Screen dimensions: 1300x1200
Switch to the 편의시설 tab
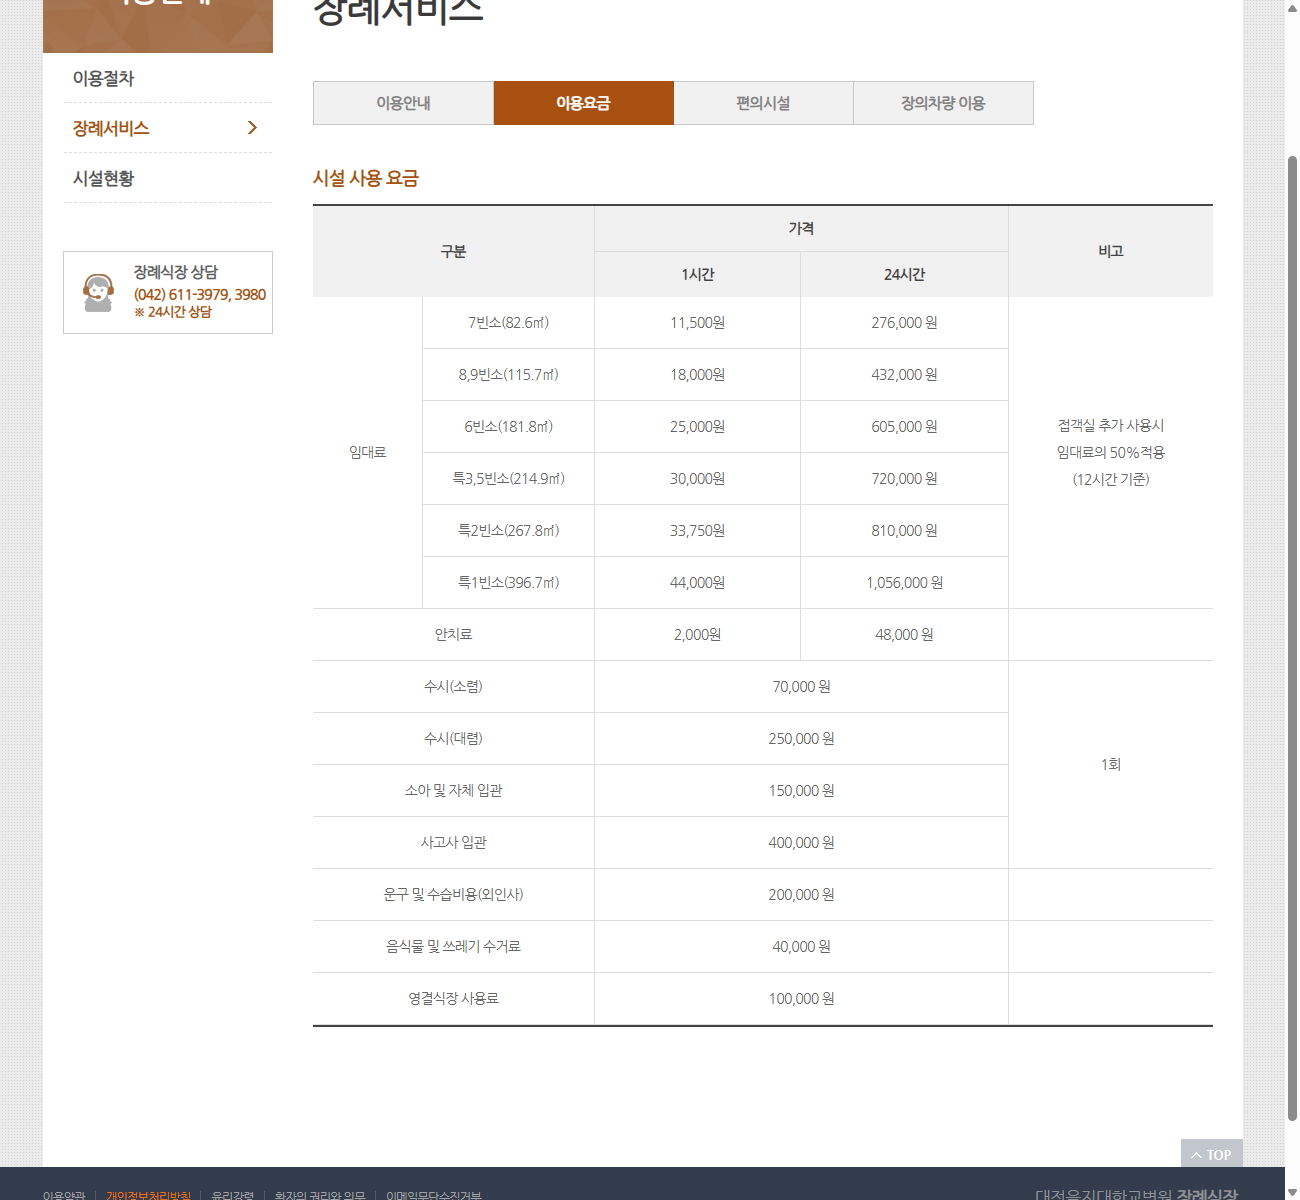(x=763, y=103)
